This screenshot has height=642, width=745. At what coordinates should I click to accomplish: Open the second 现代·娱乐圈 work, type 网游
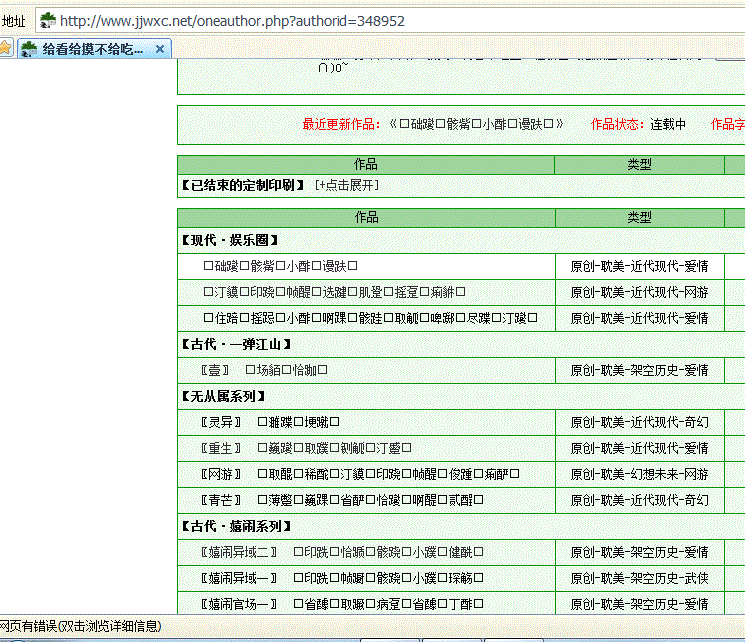(x=334, y=292)
